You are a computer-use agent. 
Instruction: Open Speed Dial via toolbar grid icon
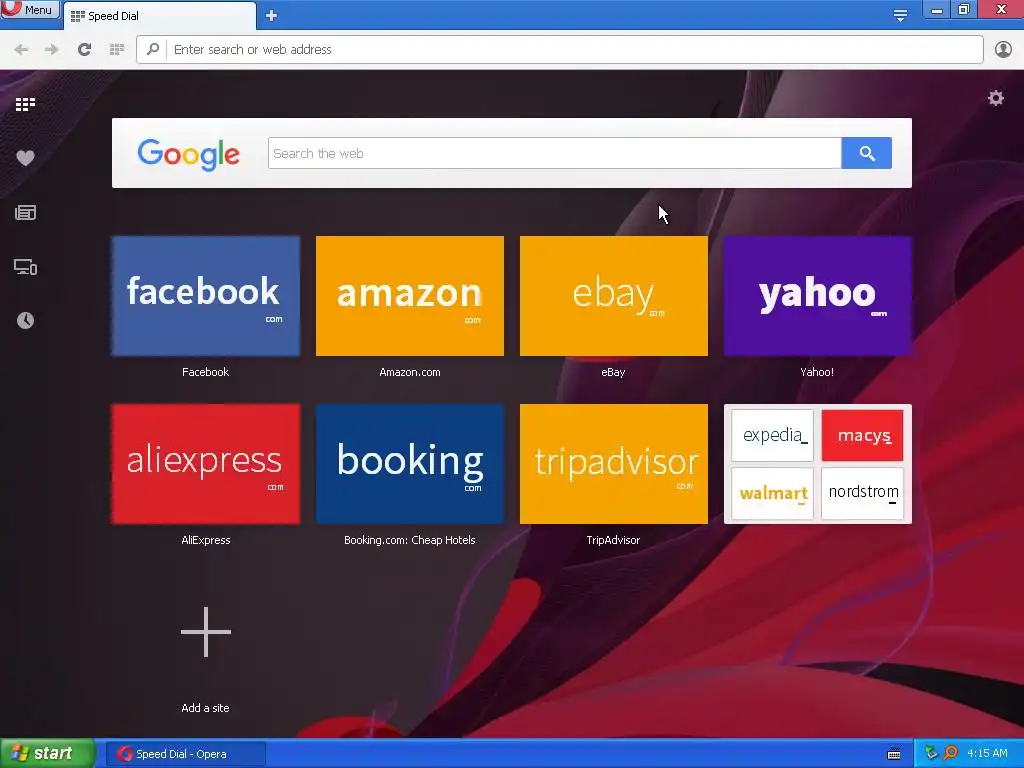(x=117, y=50)
